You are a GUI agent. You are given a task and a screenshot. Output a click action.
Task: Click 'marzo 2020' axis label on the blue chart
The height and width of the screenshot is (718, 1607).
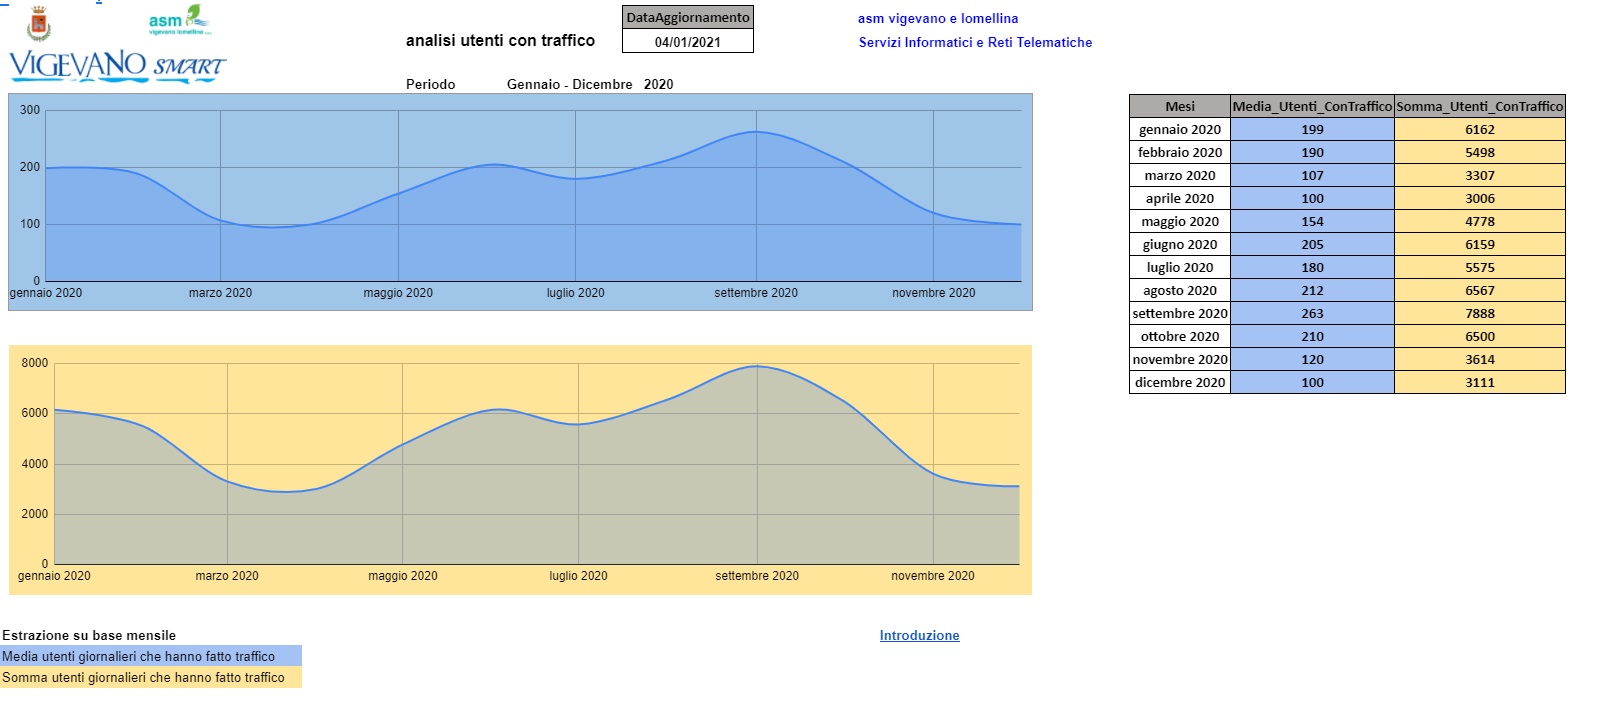[220, 293]
